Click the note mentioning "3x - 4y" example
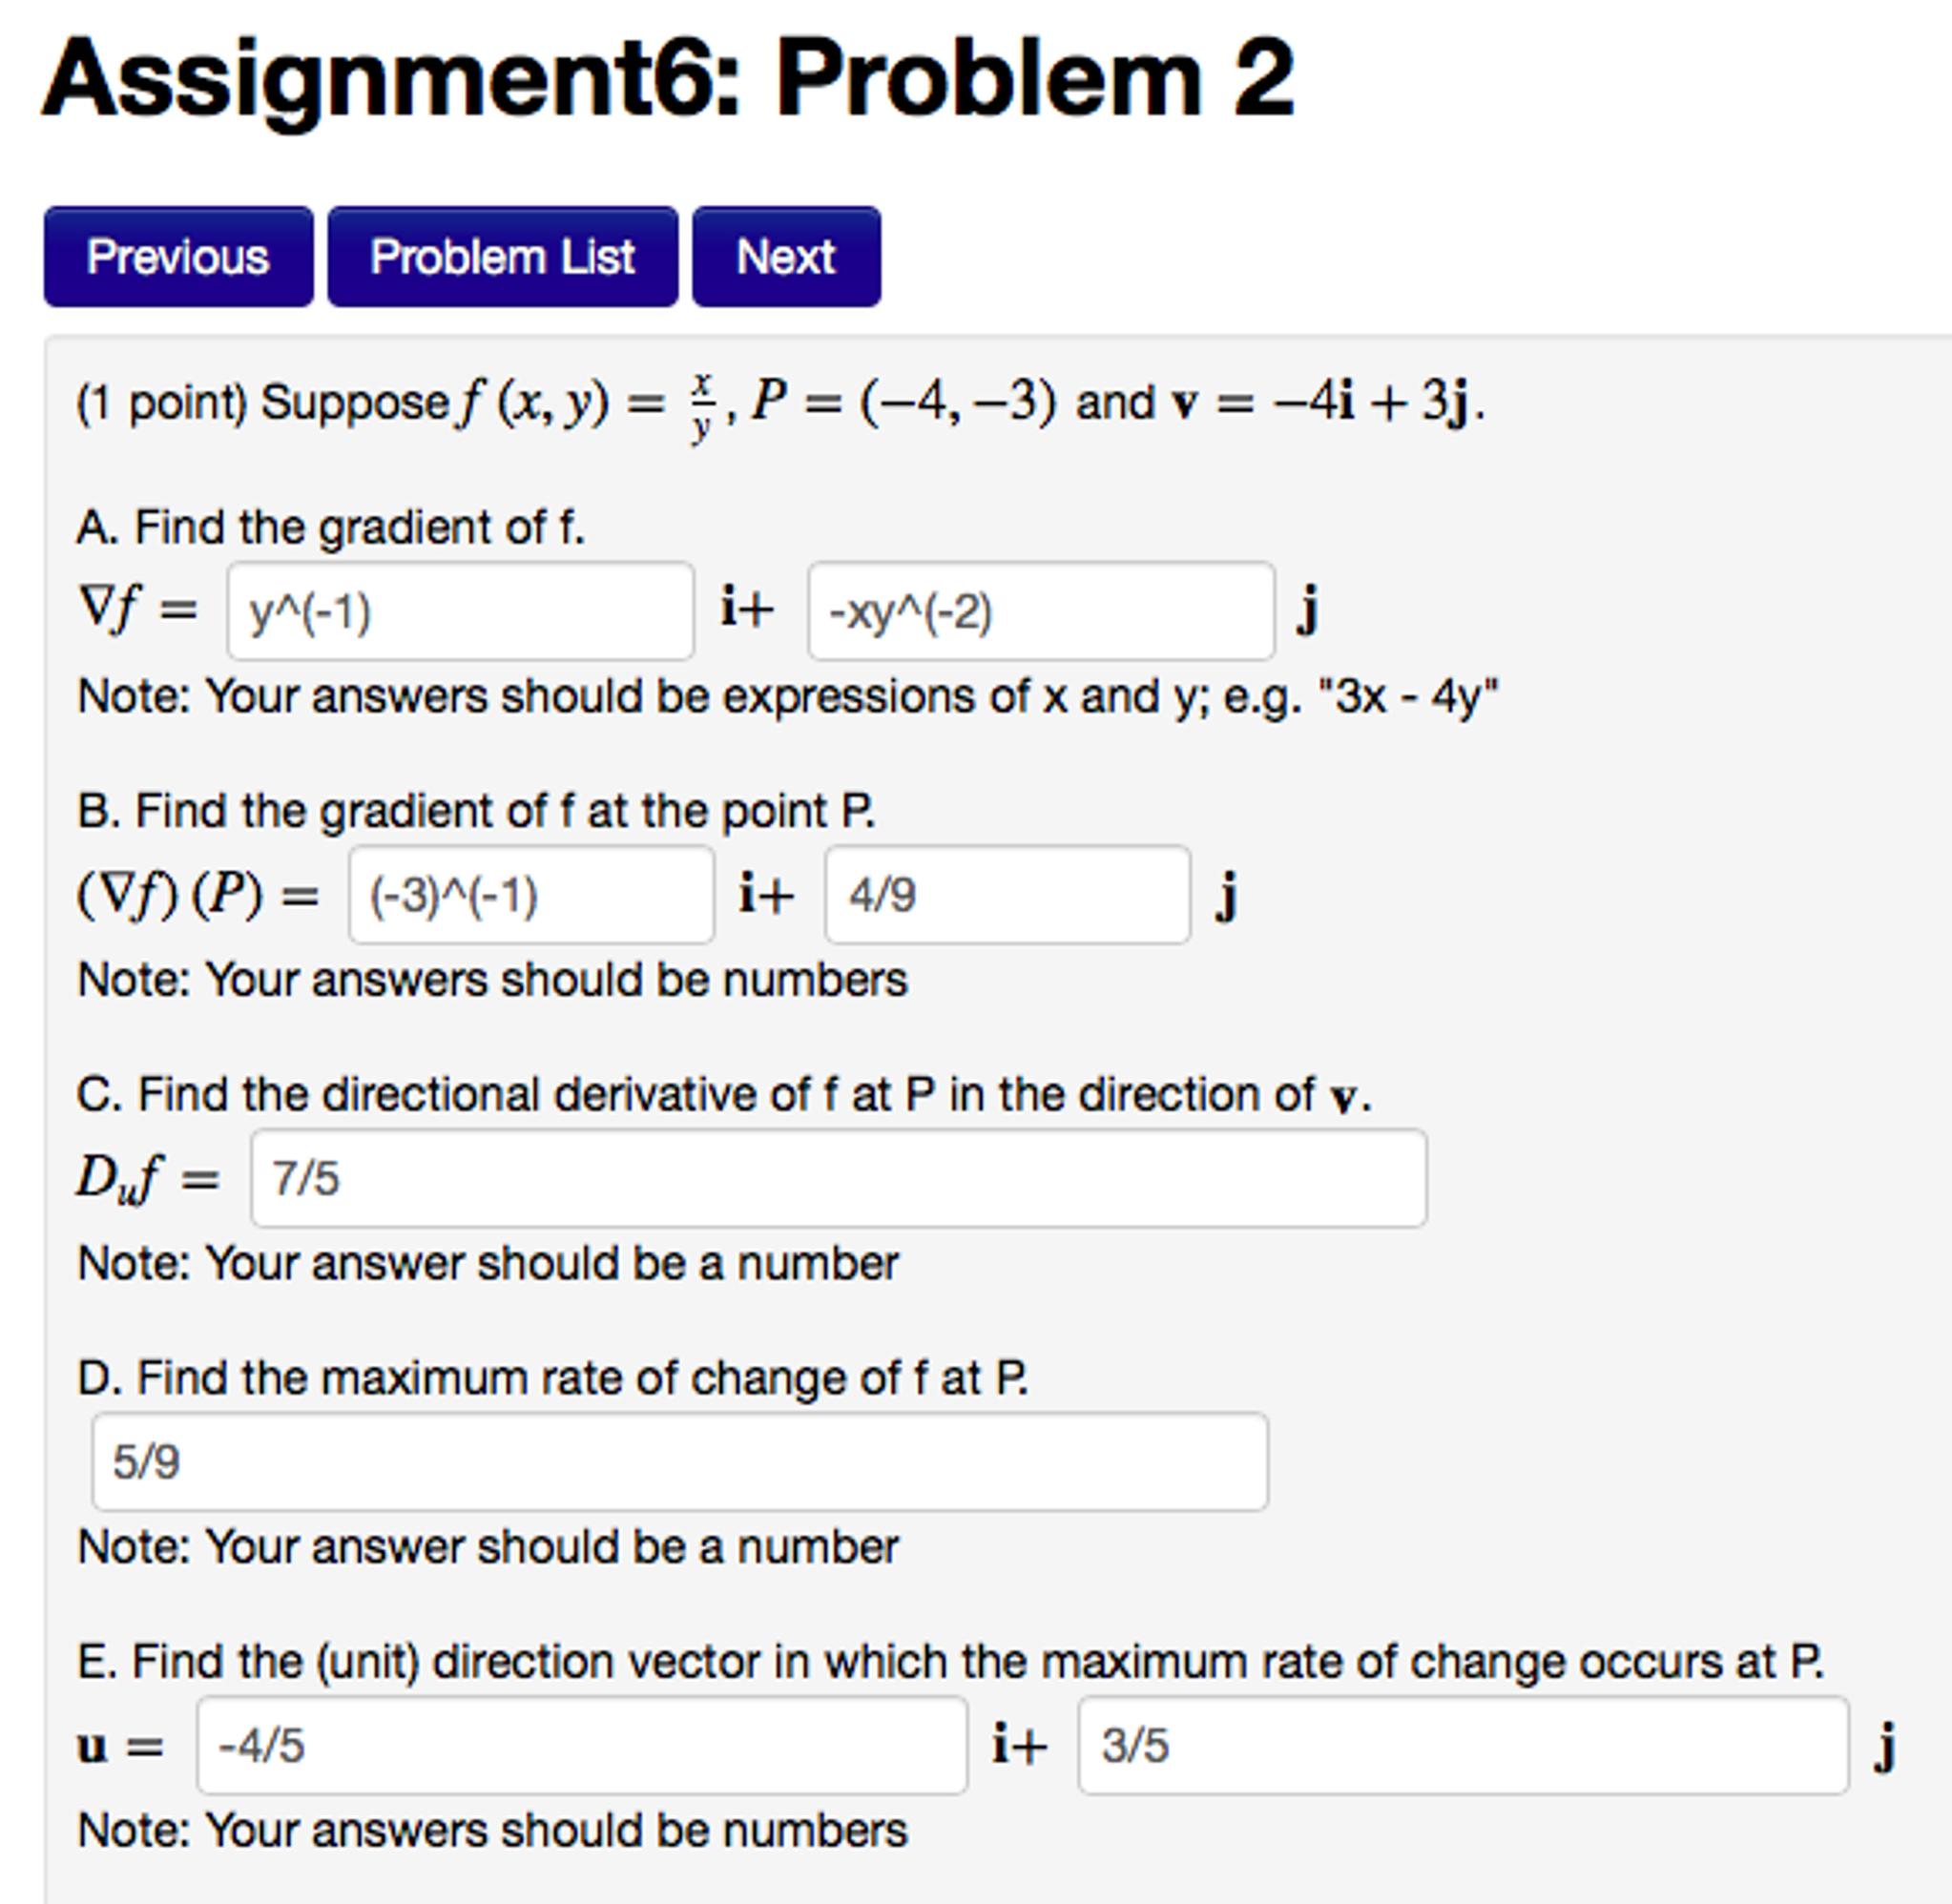This screenshot has height=1904, width=1952. (x=788, y=696)
